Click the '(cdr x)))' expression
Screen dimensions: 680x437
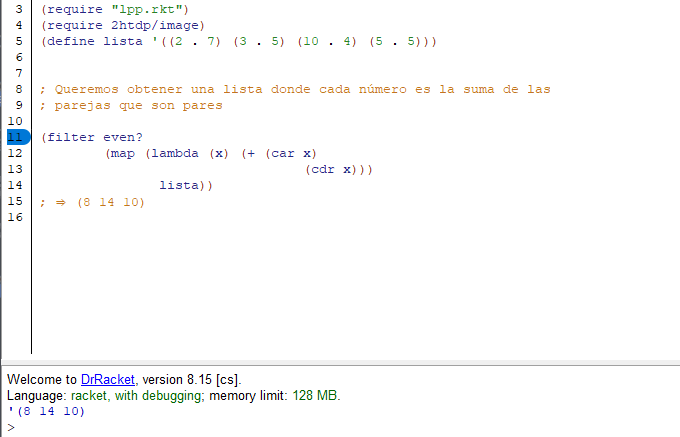(339, 170)
